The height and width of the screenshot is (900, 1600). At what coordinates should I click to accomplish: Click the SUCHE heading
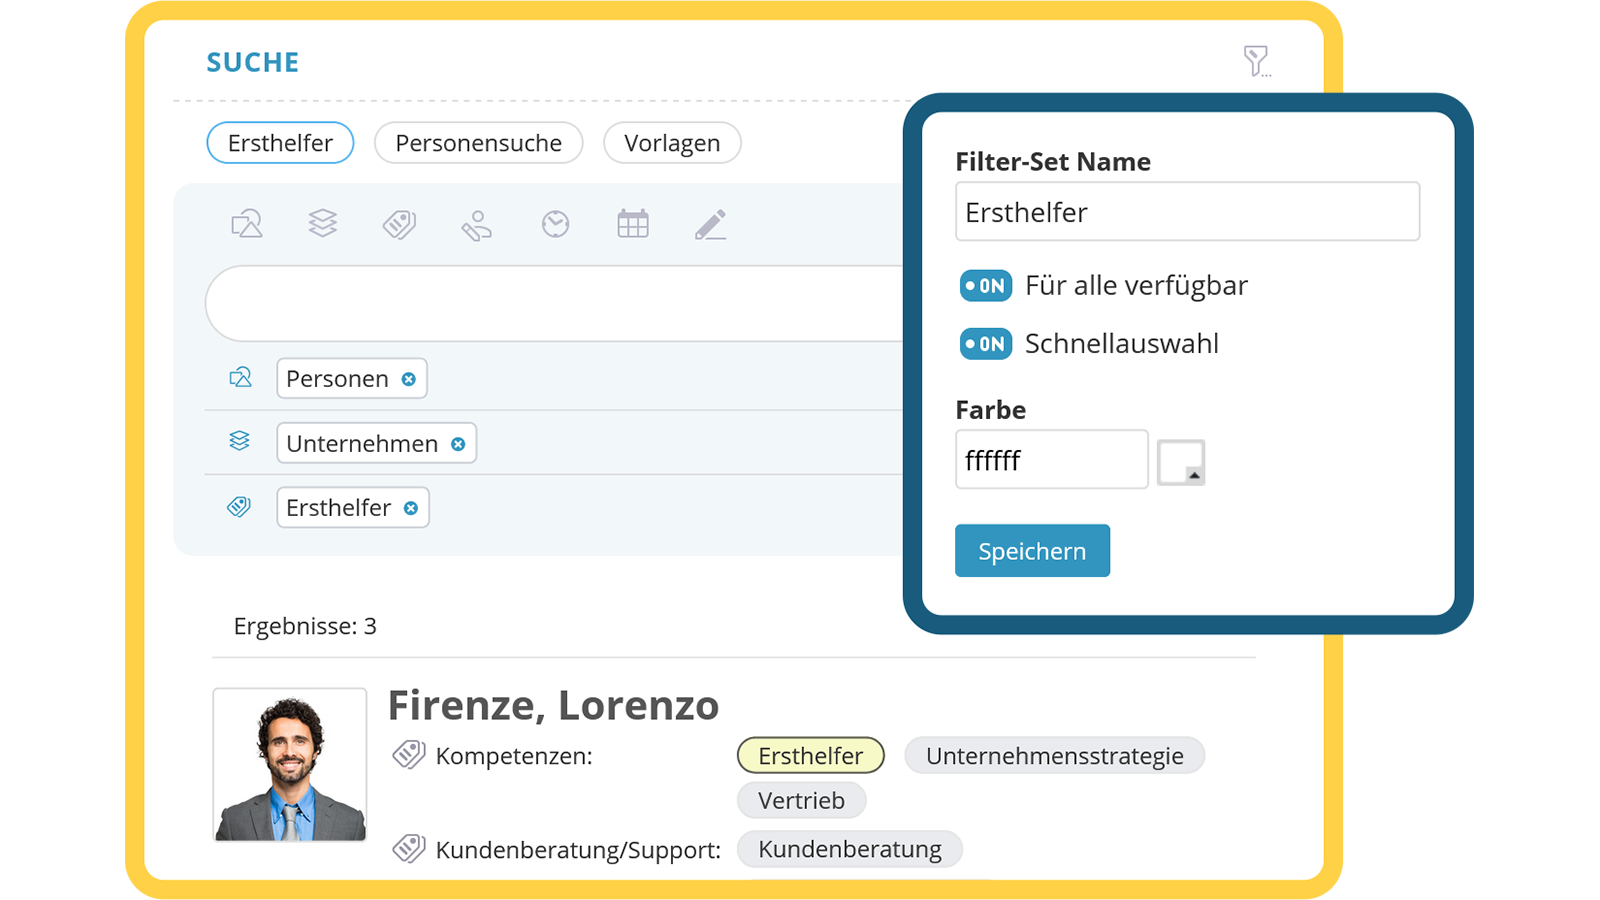point(253,63)
